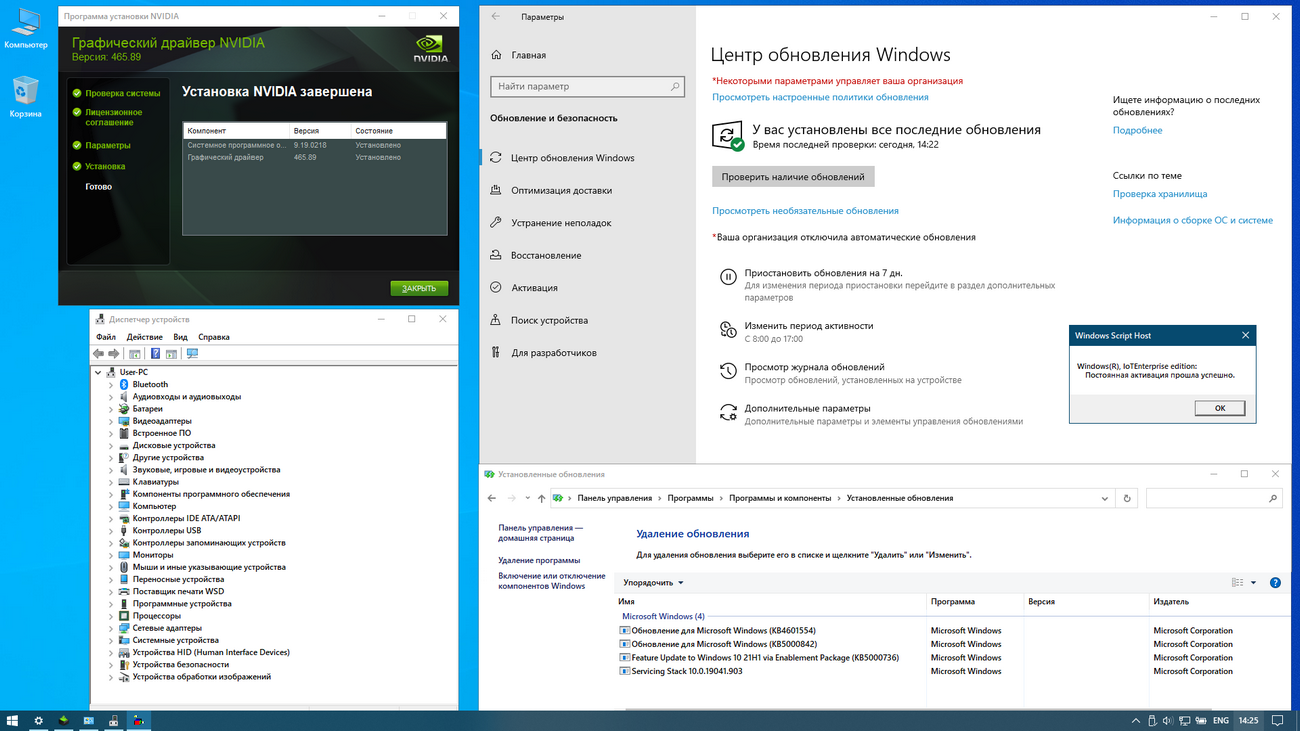Expand the Процессоры category

point(111,616)
